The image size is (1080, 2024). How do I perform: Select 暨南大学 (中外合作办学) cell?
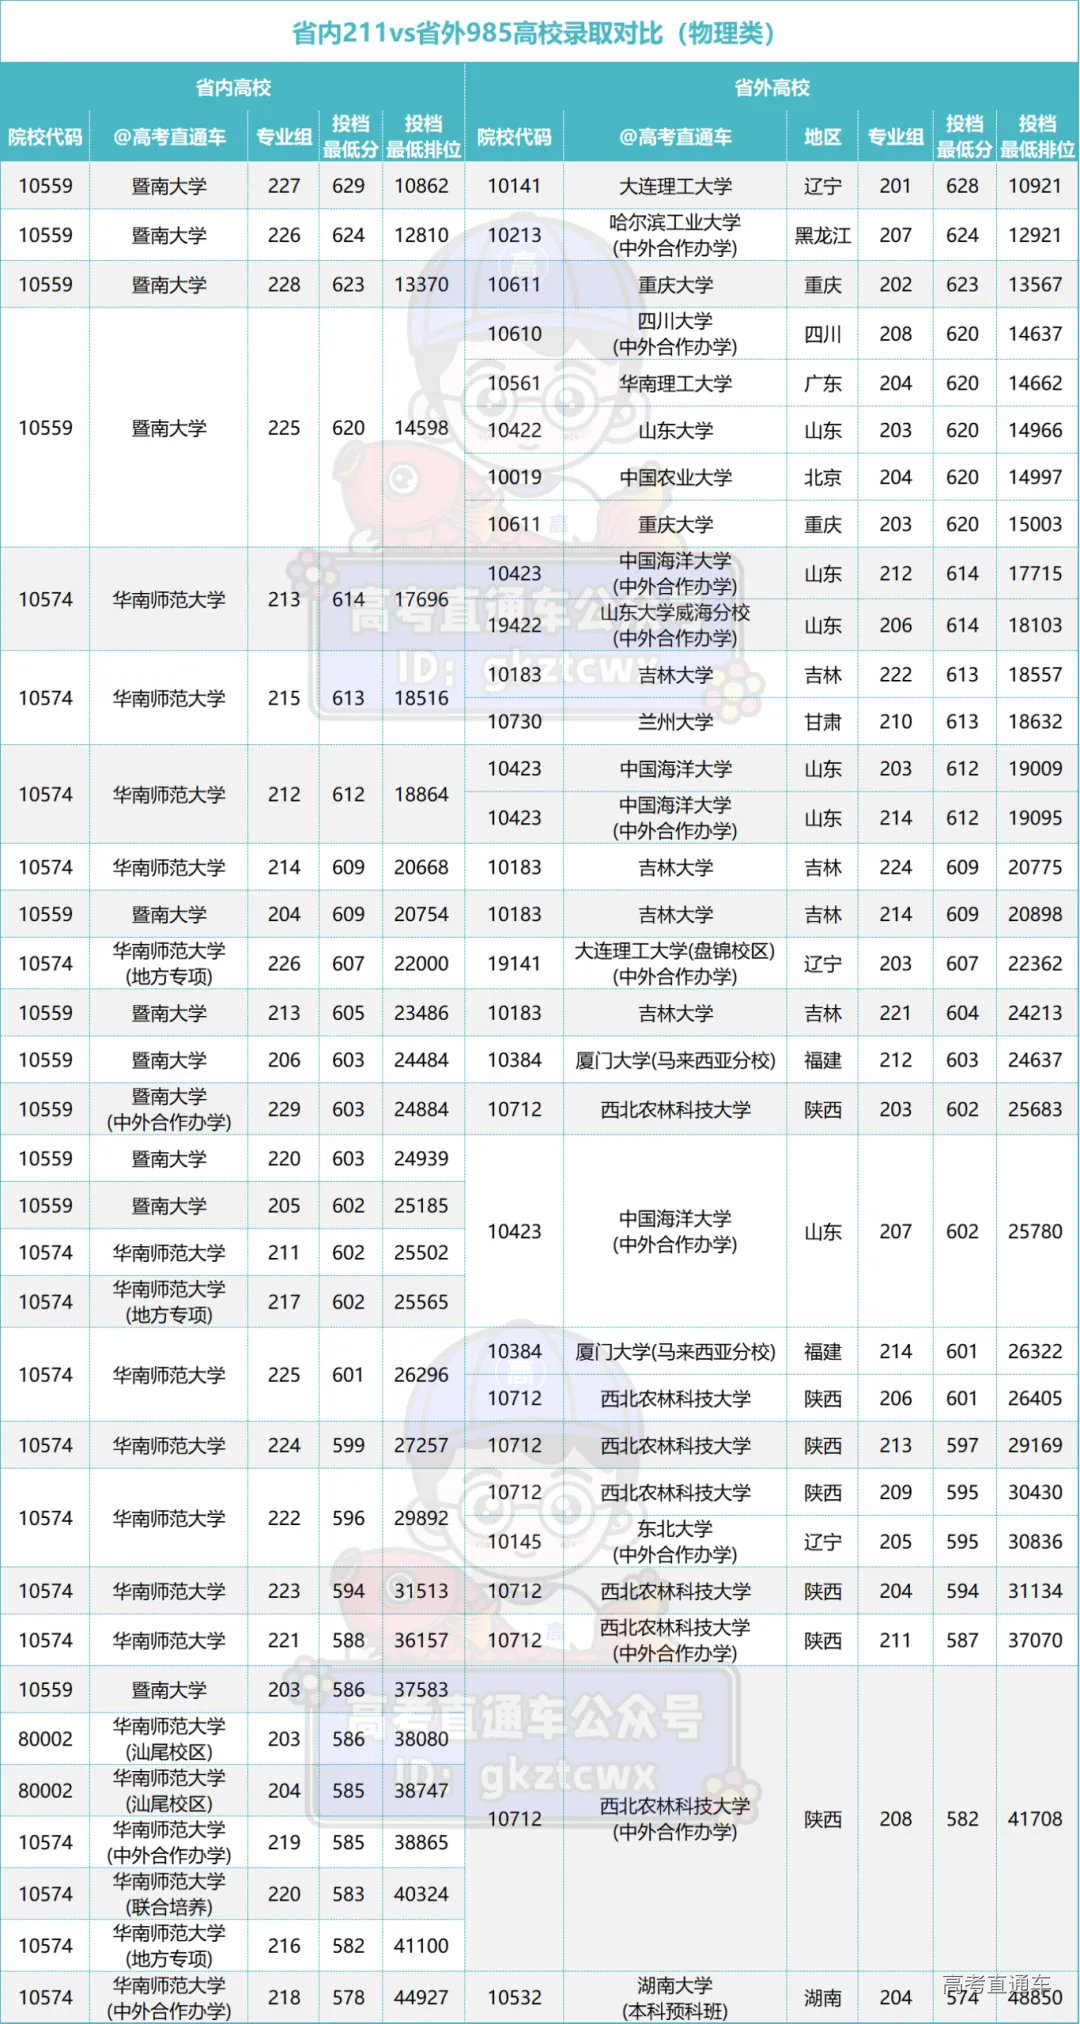169,1109
